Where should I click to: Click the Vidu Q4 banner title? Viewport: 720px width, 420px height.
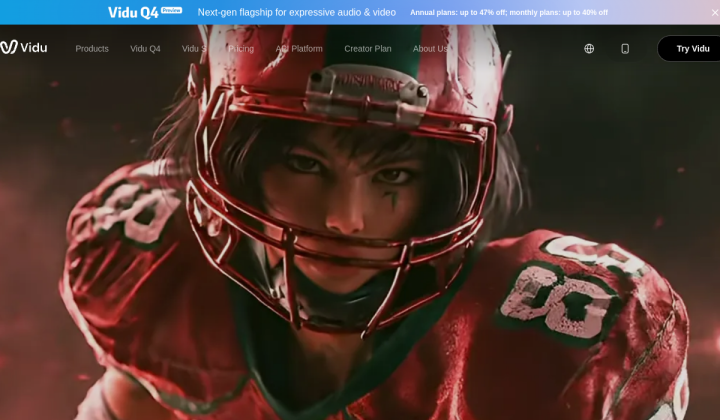[x=133, y=12]
